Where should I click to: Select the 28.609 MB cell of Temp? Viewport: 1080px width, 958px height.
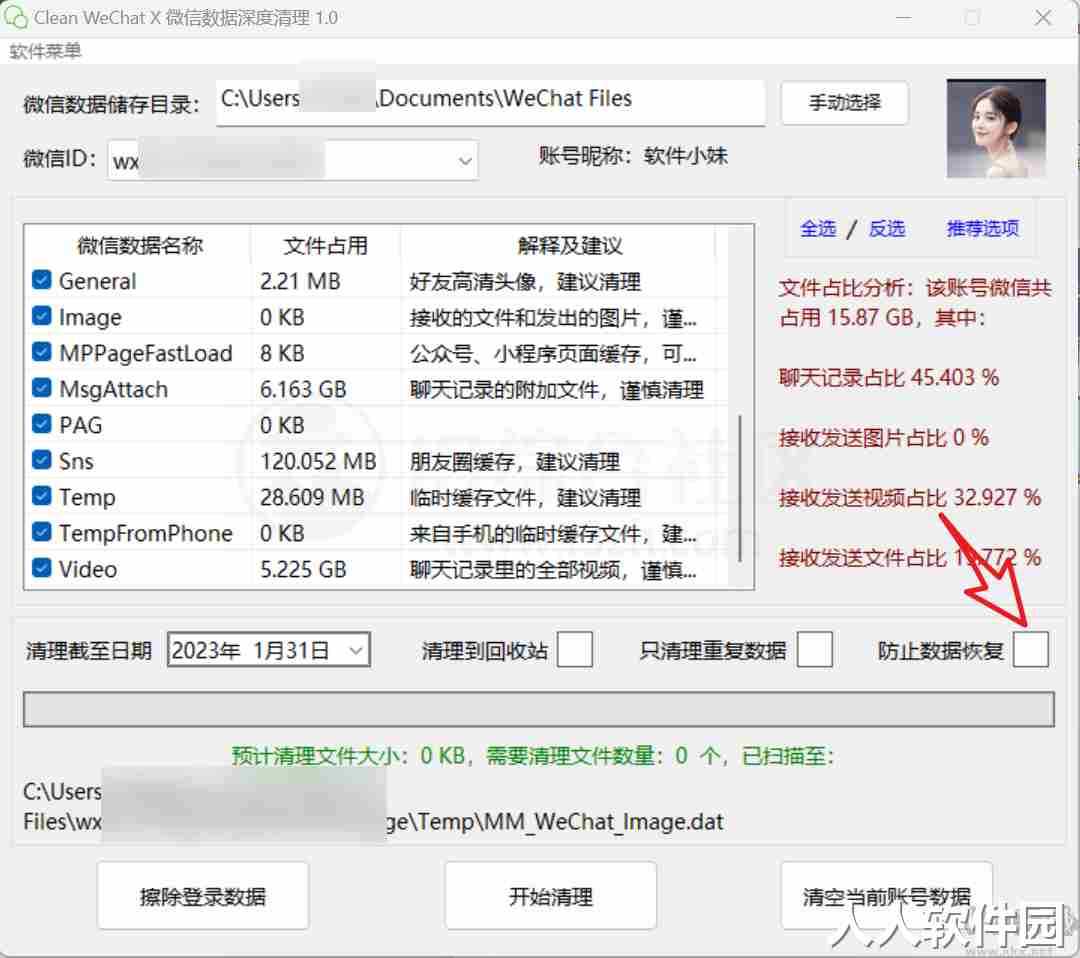pos(312,497)
